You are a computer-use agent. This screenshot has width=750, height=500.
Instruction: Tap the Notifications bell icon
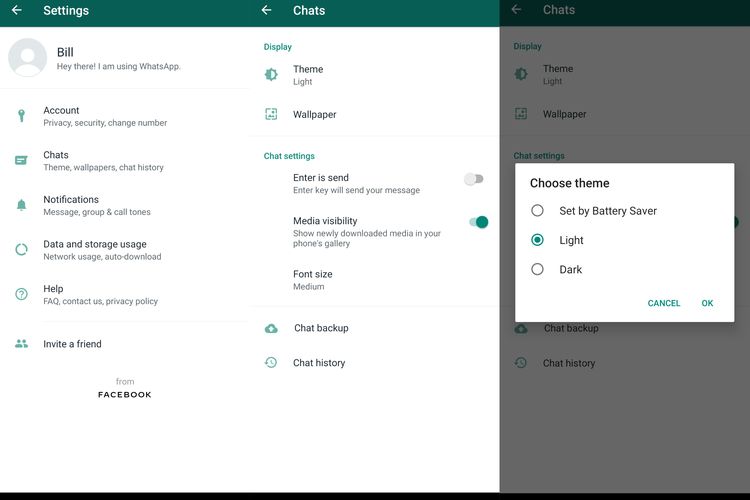tap(22, 205)
